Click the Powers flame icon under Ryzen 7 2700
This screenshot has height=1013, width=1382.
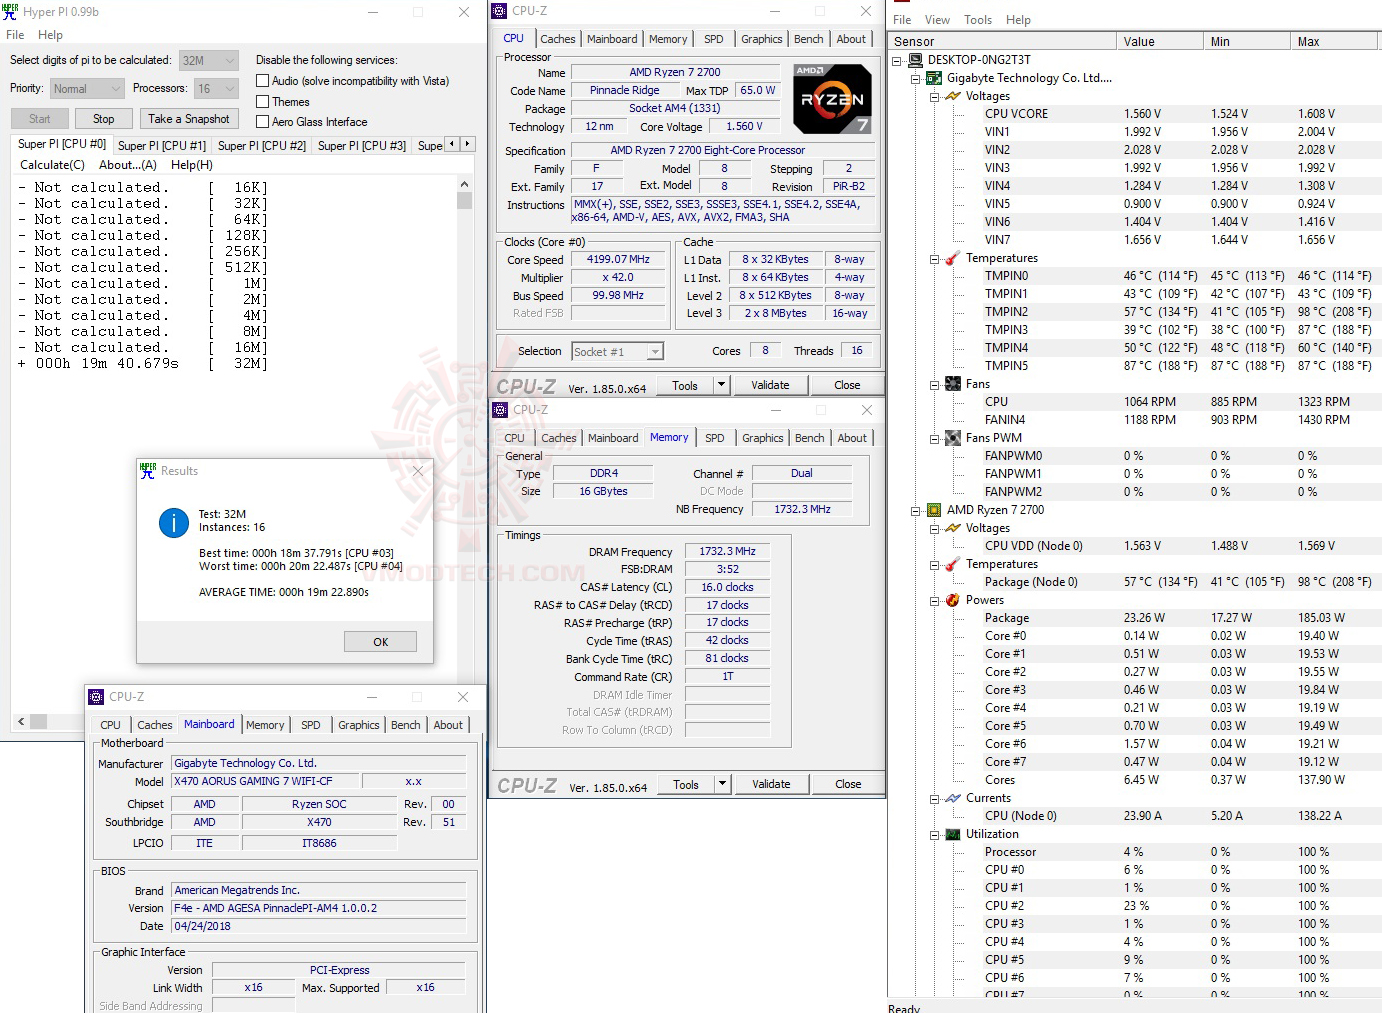(951, 600)
